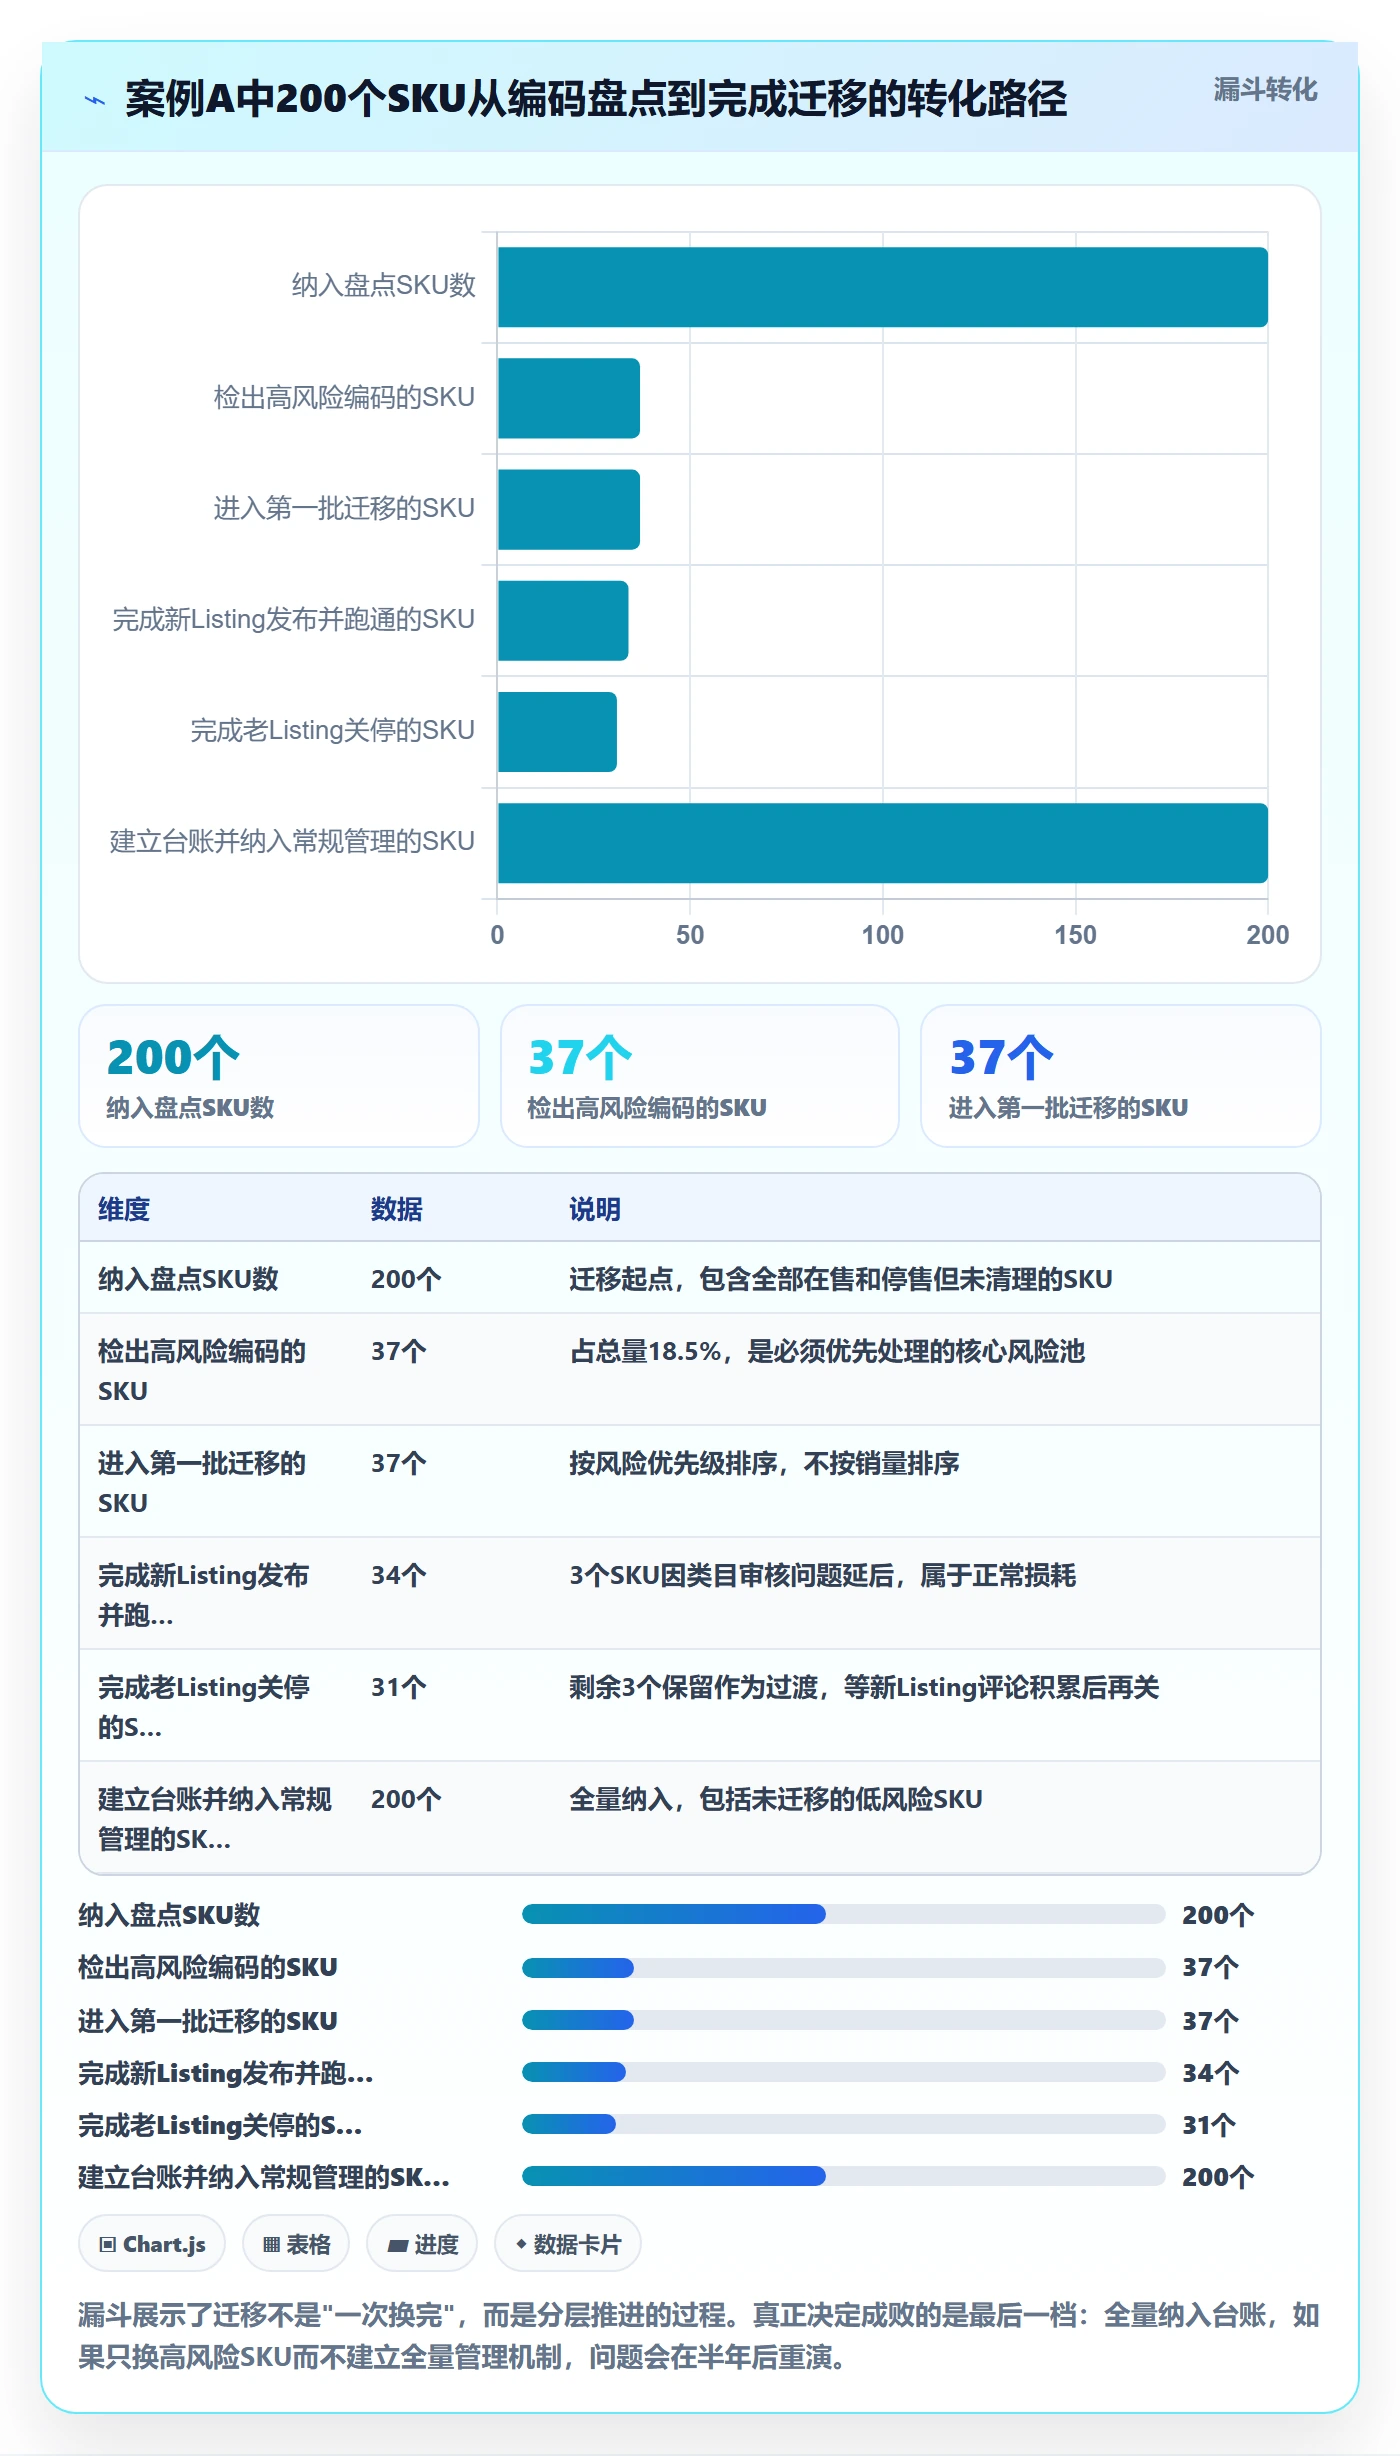Viewport: 1400px width, 2456px height.
Task: Open the 200个 纳入盘点SKU数 stat card
Action: (279, 1076)
